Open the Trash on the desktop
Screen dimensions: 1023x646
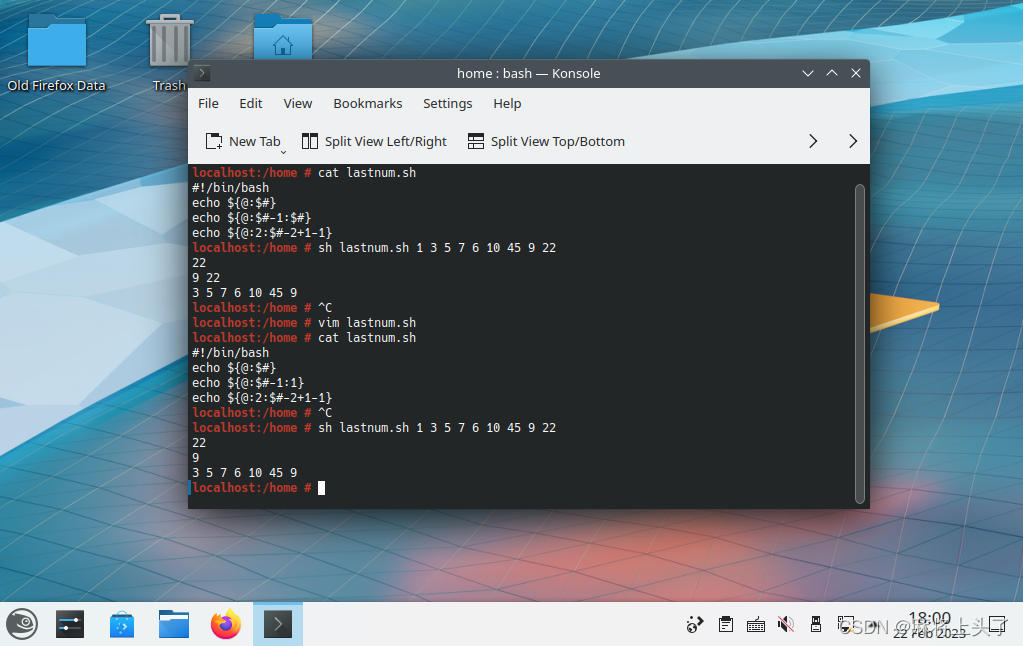(168, 40)
